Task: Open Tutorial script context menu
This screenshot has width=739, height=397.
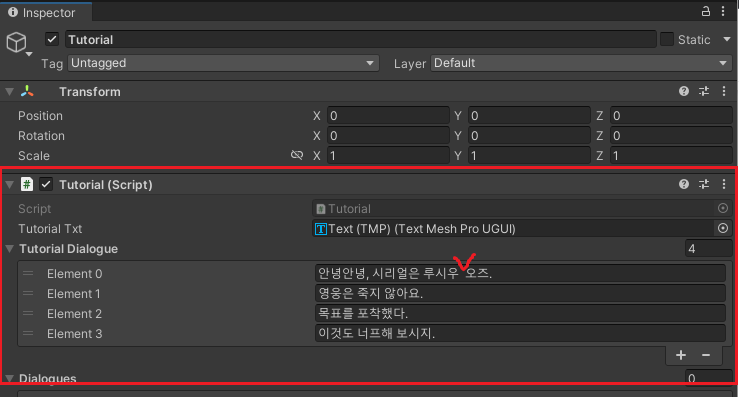Action: (x=724, y=184)
